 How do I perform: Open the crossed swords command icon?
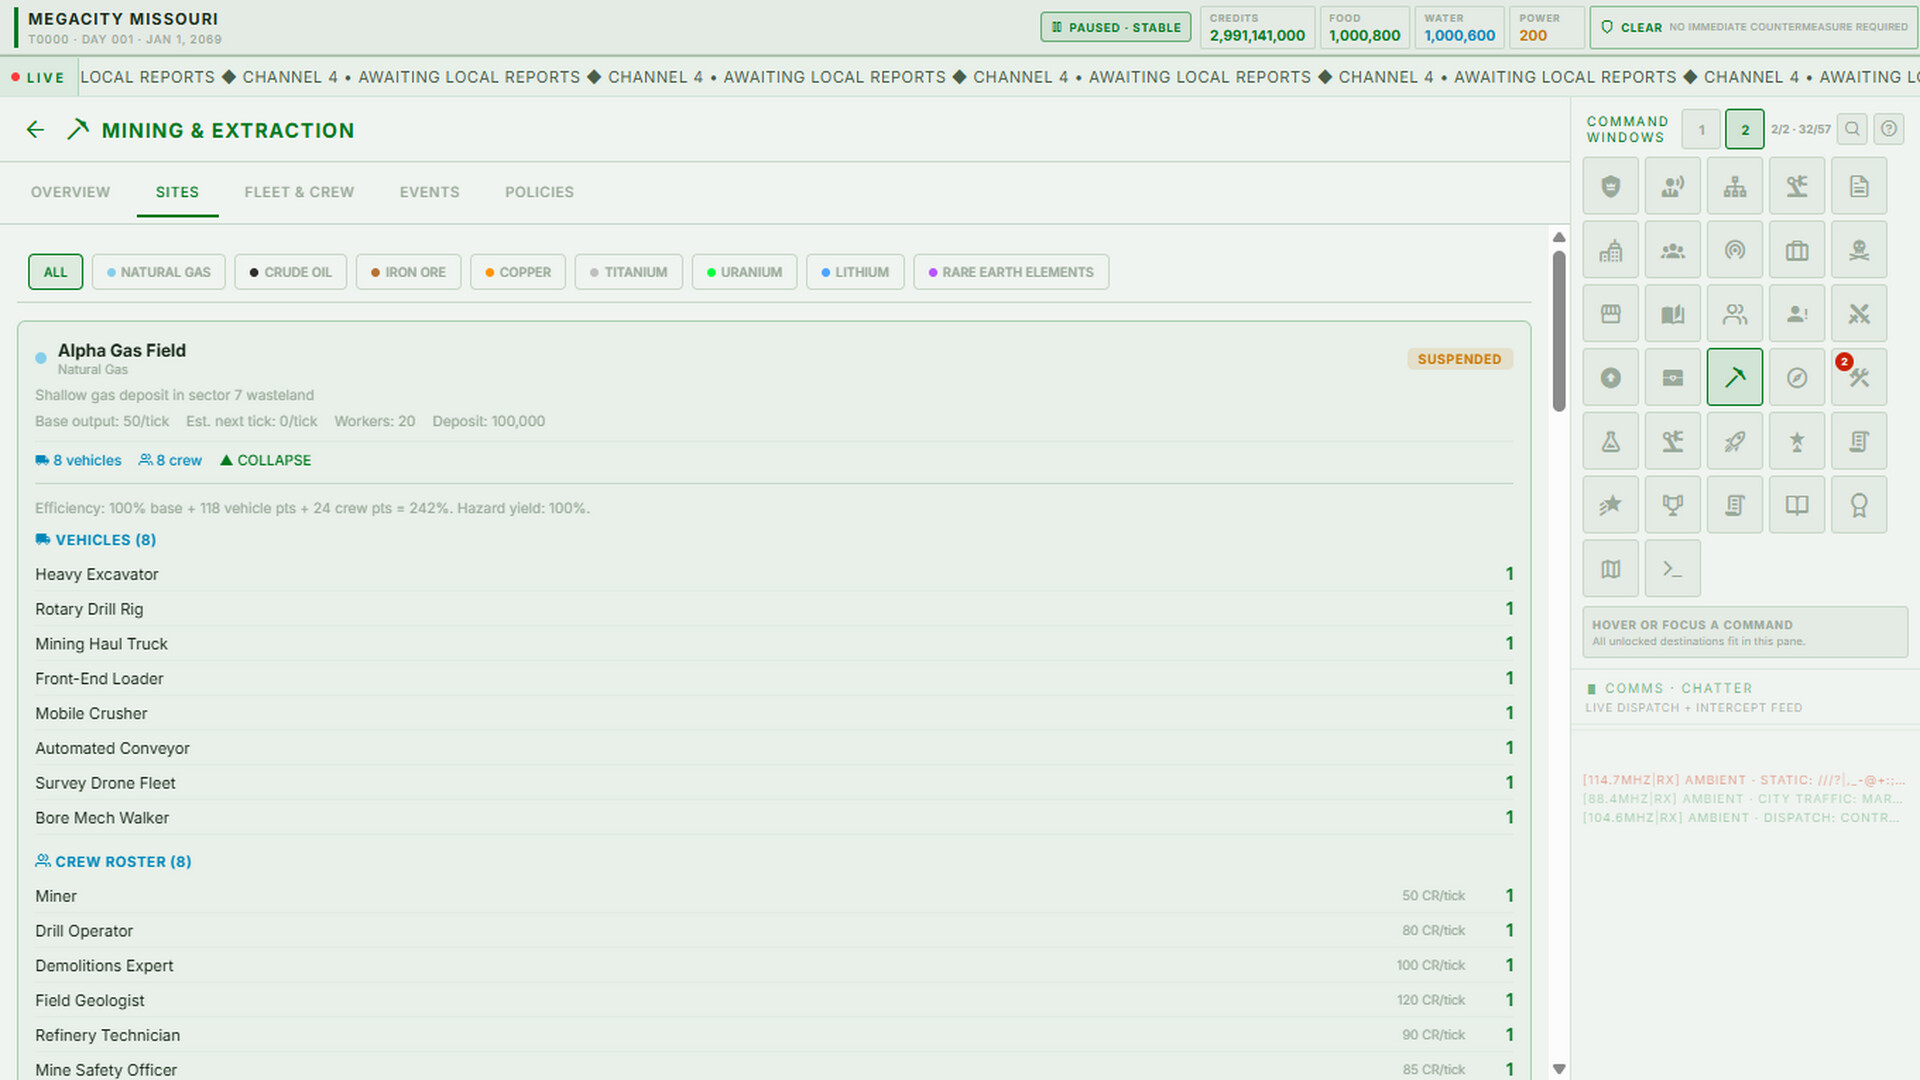1859,314
